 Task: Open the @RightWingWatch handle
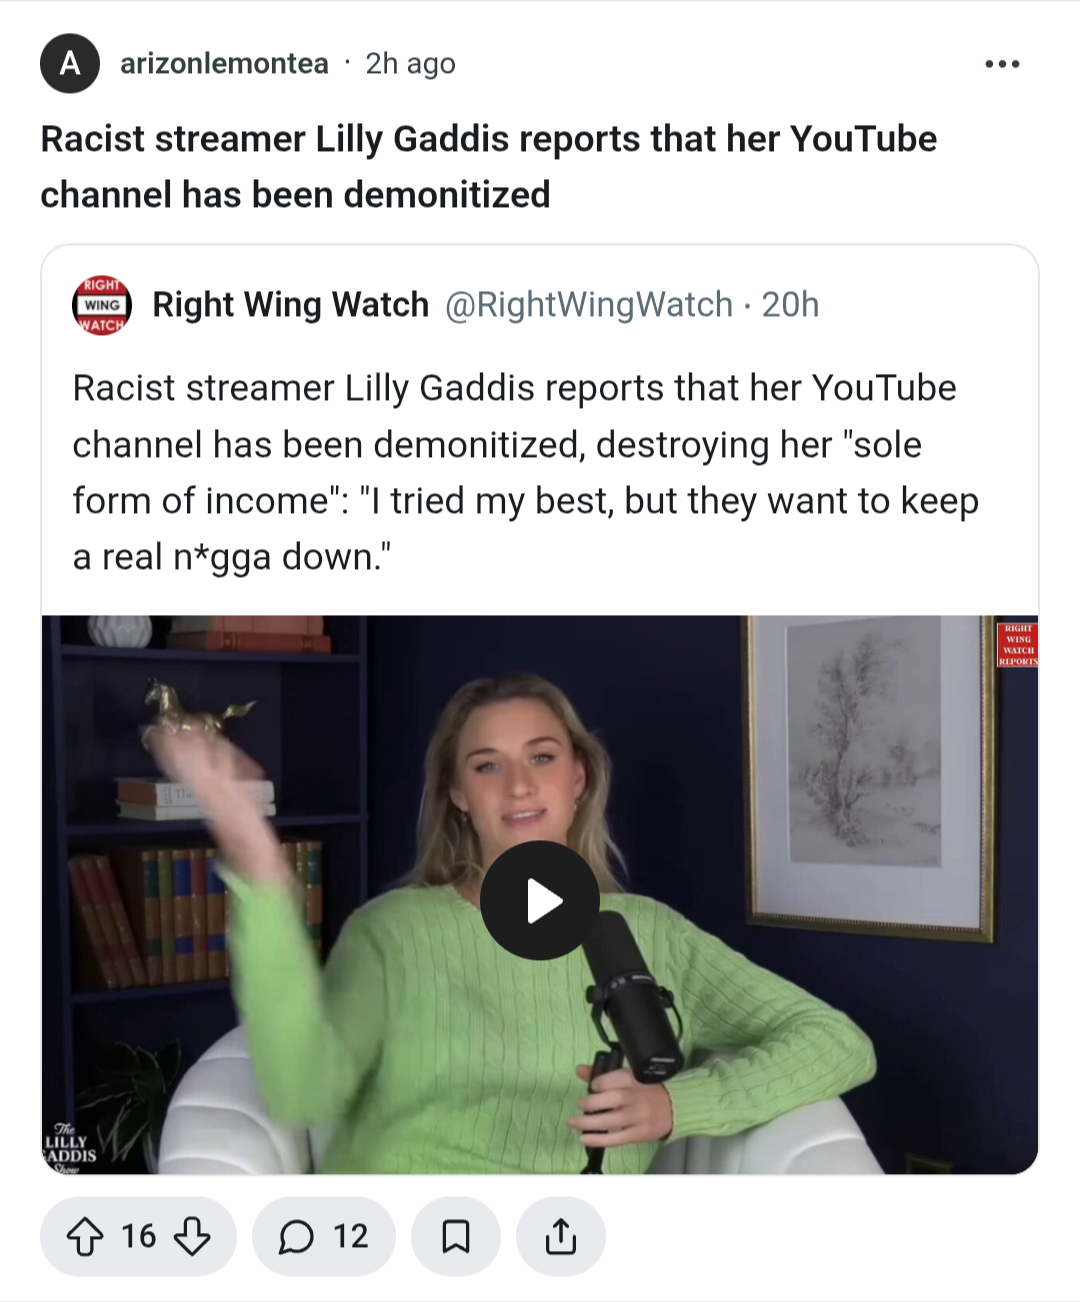pyautogui.click(x=589, y=304)
